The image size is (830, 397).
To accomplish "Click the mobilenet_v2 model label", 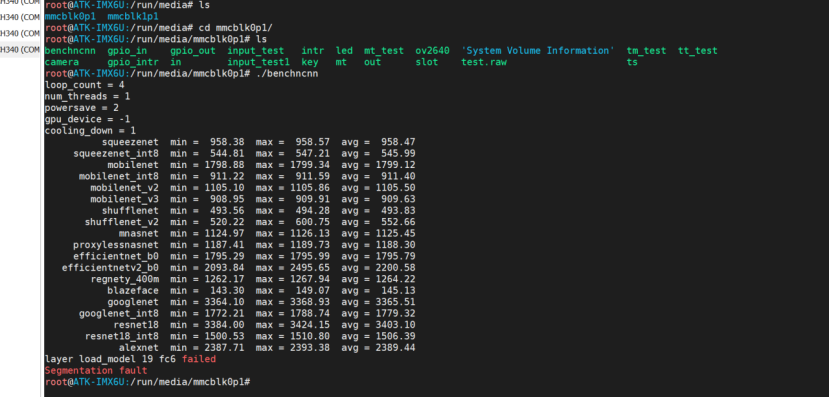I will click(124, 188).
